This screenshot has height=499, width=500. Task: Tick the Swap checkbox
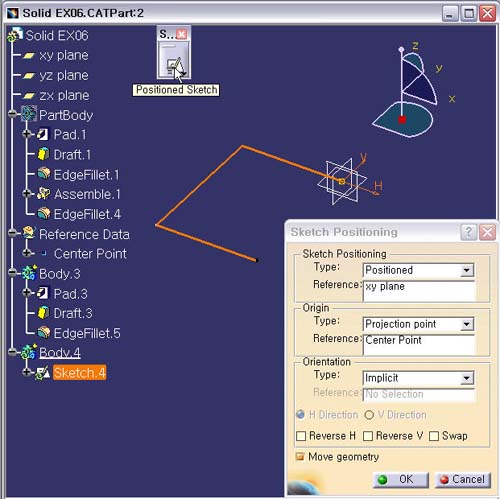pyautogui.click(x=434, y=436)
